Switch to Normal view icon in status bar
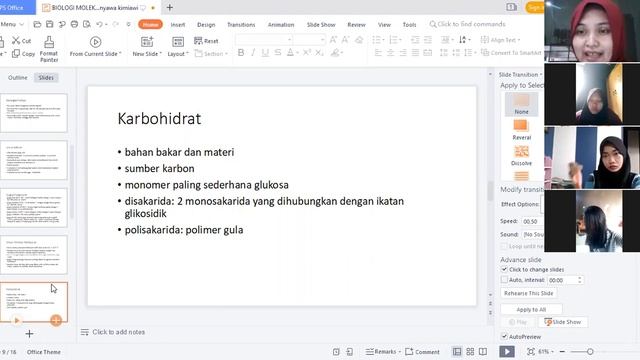The height and width of the screenshot is (360, 640). (457, 351)
